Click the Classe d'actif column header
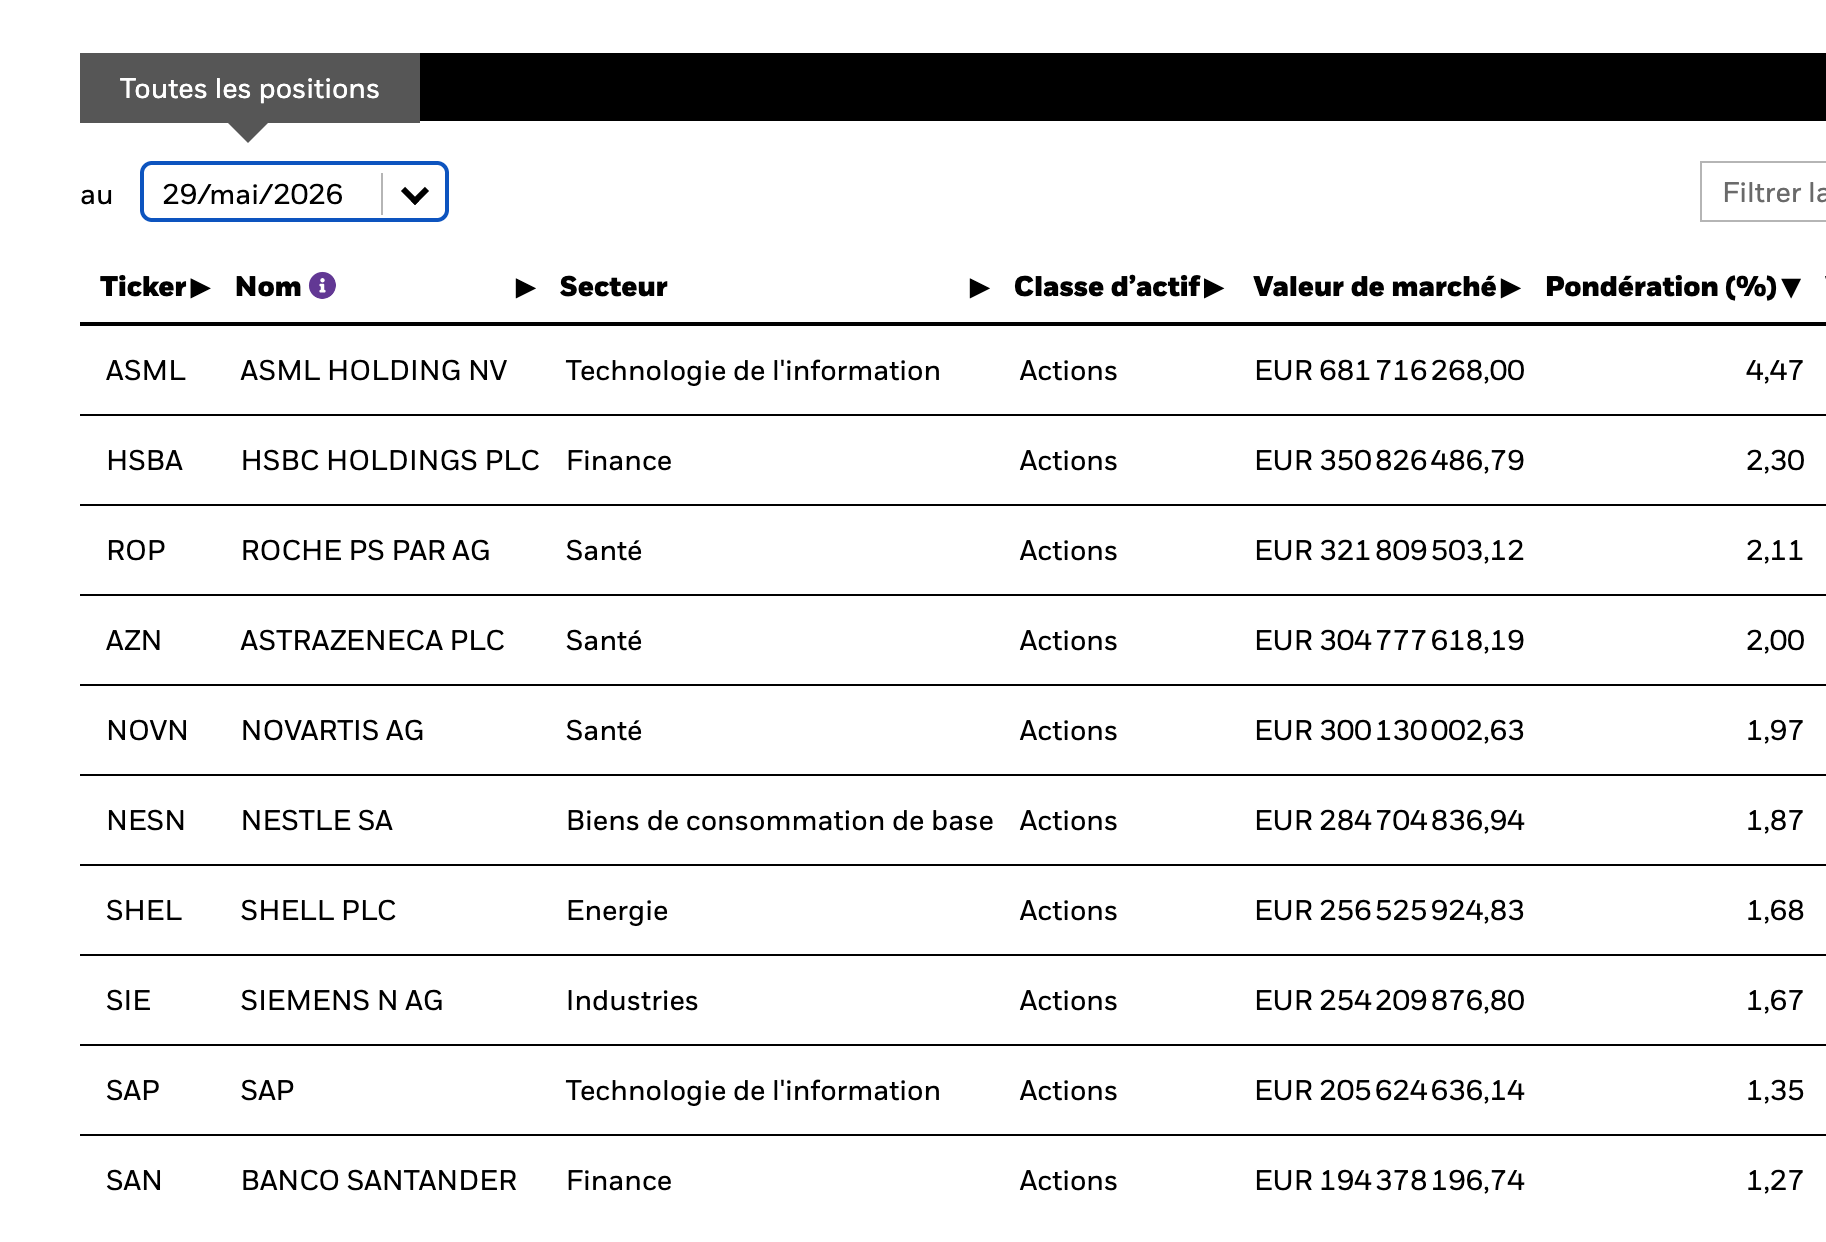This screenshot has height=1242, width=1826. (x=1107, y=287)
